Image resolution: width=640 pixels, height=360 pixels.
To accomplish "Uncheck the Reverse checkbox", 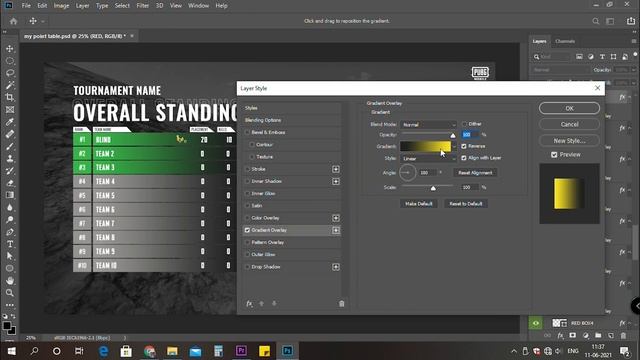I will [x=464, y=146].
